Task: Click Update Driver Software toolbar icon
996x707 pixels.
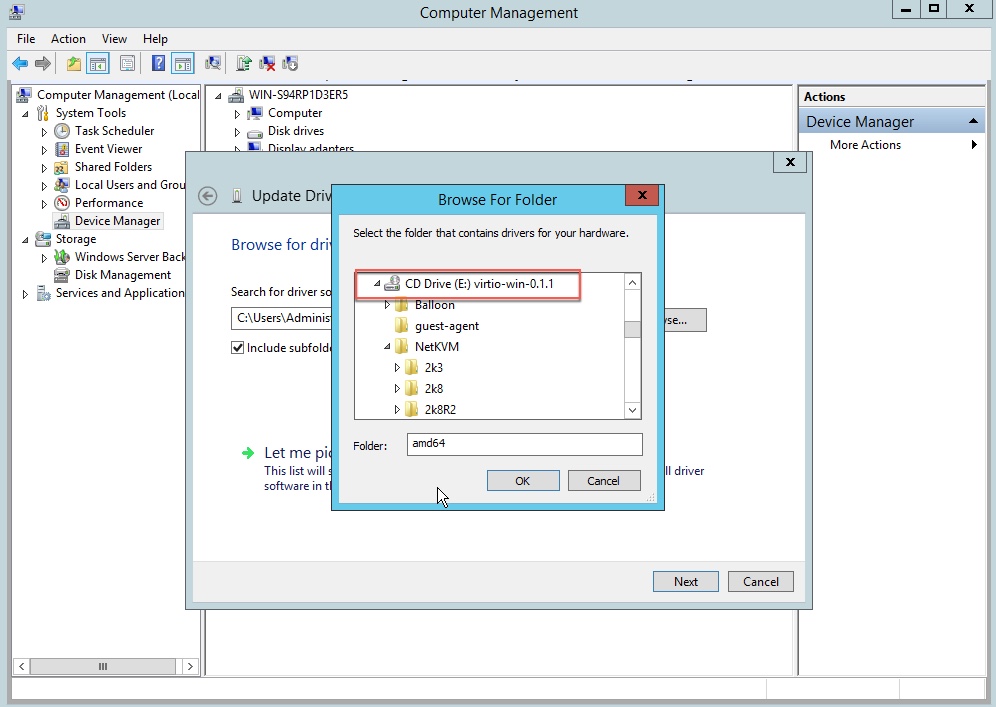Action: coord(243,64)
